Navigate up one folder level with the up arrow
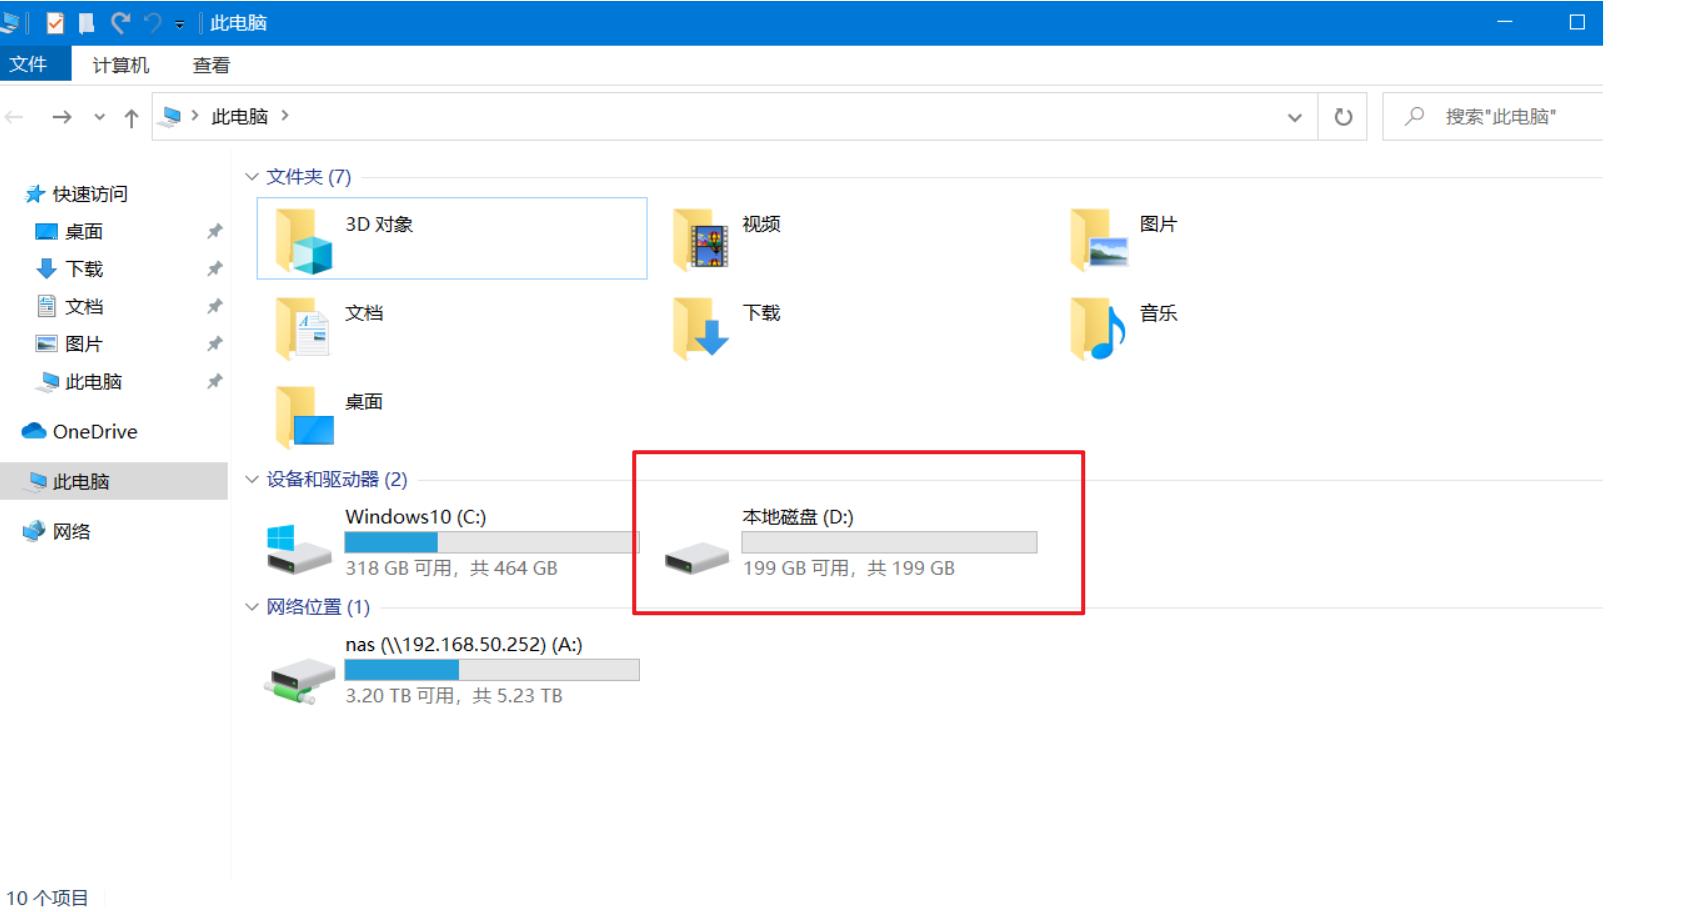 coord(130,116)
